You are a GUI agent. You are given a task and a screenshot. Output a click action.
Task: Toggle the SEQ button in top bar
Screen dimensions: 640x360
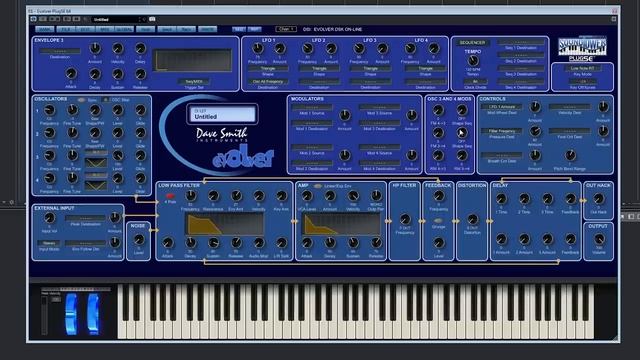pyautogui.click(x=239, y=29)
